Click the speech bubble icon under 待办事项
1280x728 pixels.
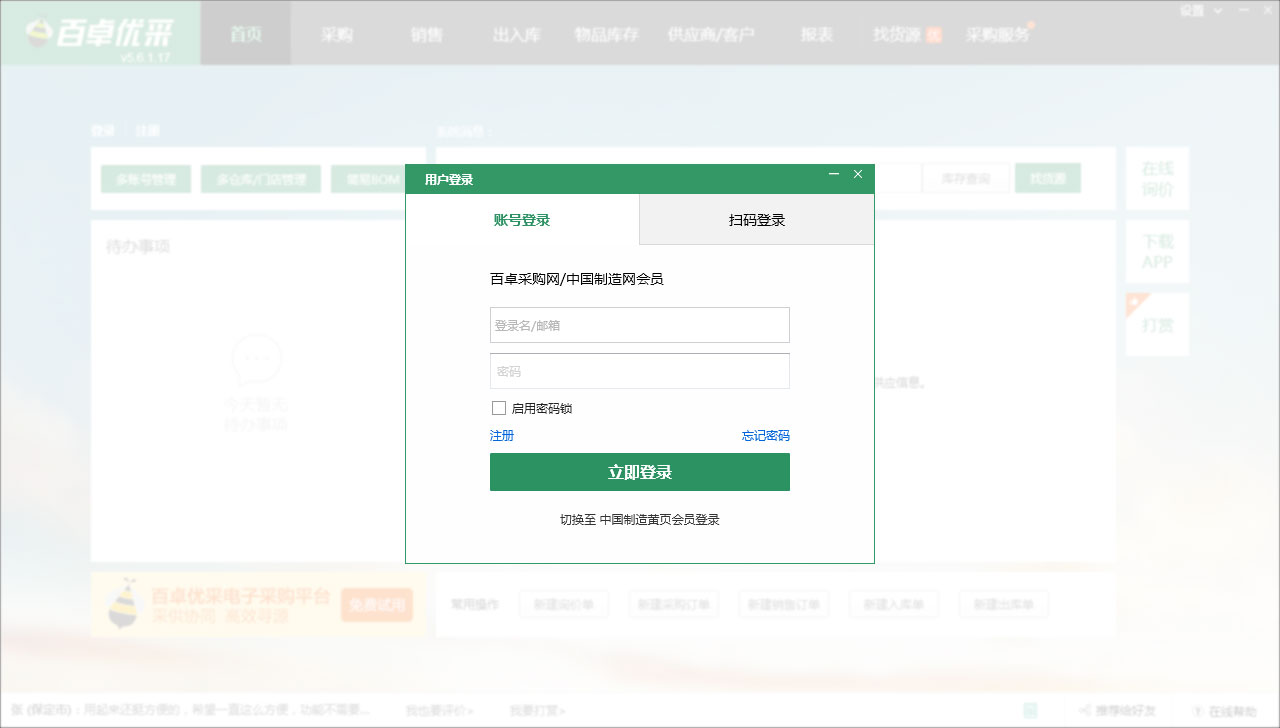pyautogui.click(x=256, y=360)
